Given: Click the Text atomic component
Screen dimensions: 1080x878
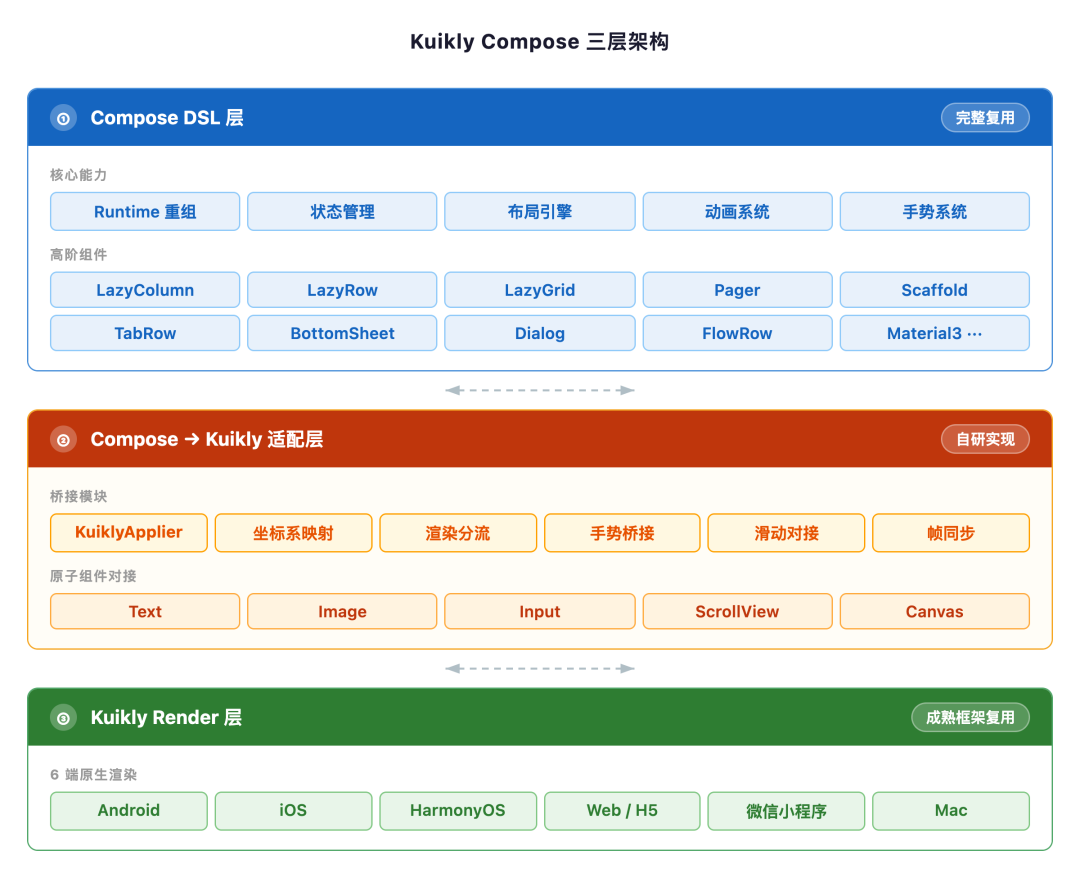Looking at the screenshot, I should pyautogui.click(x=145, y=612).
